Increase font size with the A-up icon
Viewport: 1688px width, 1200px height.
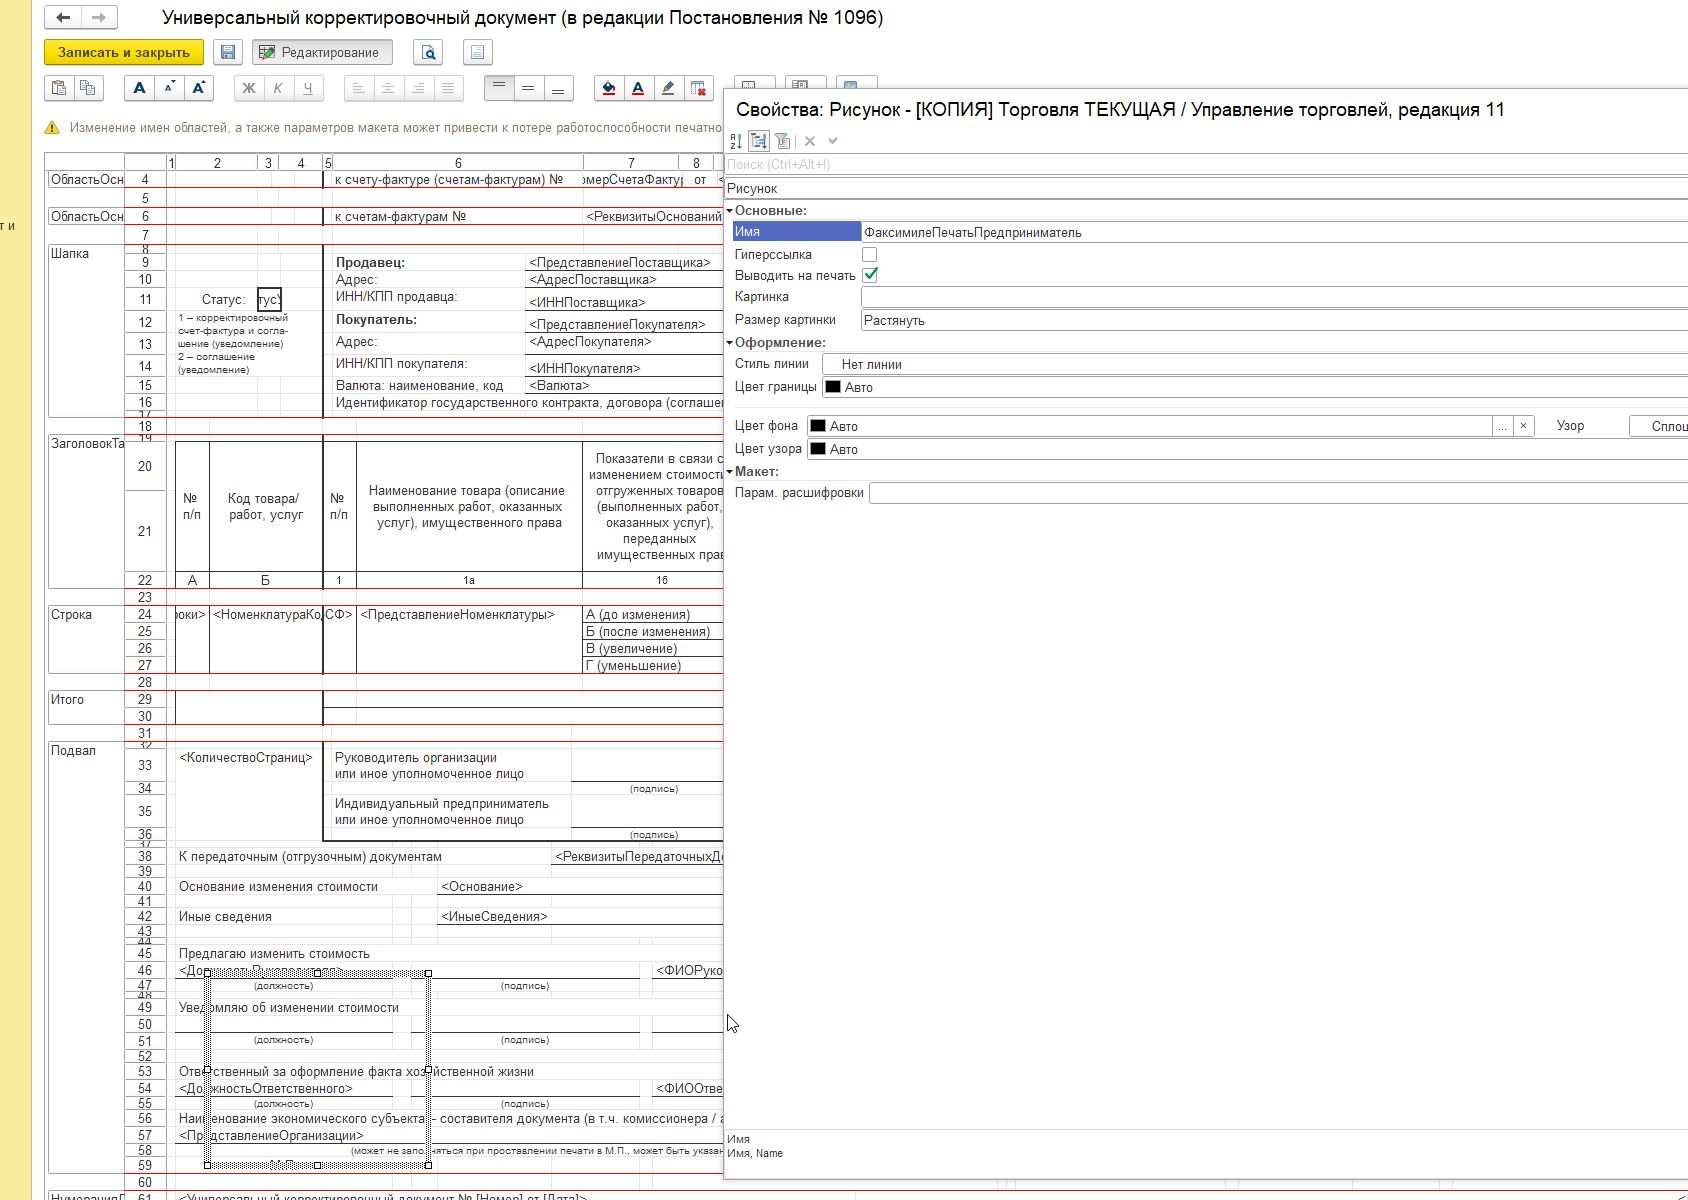click(x=198, y=88)
